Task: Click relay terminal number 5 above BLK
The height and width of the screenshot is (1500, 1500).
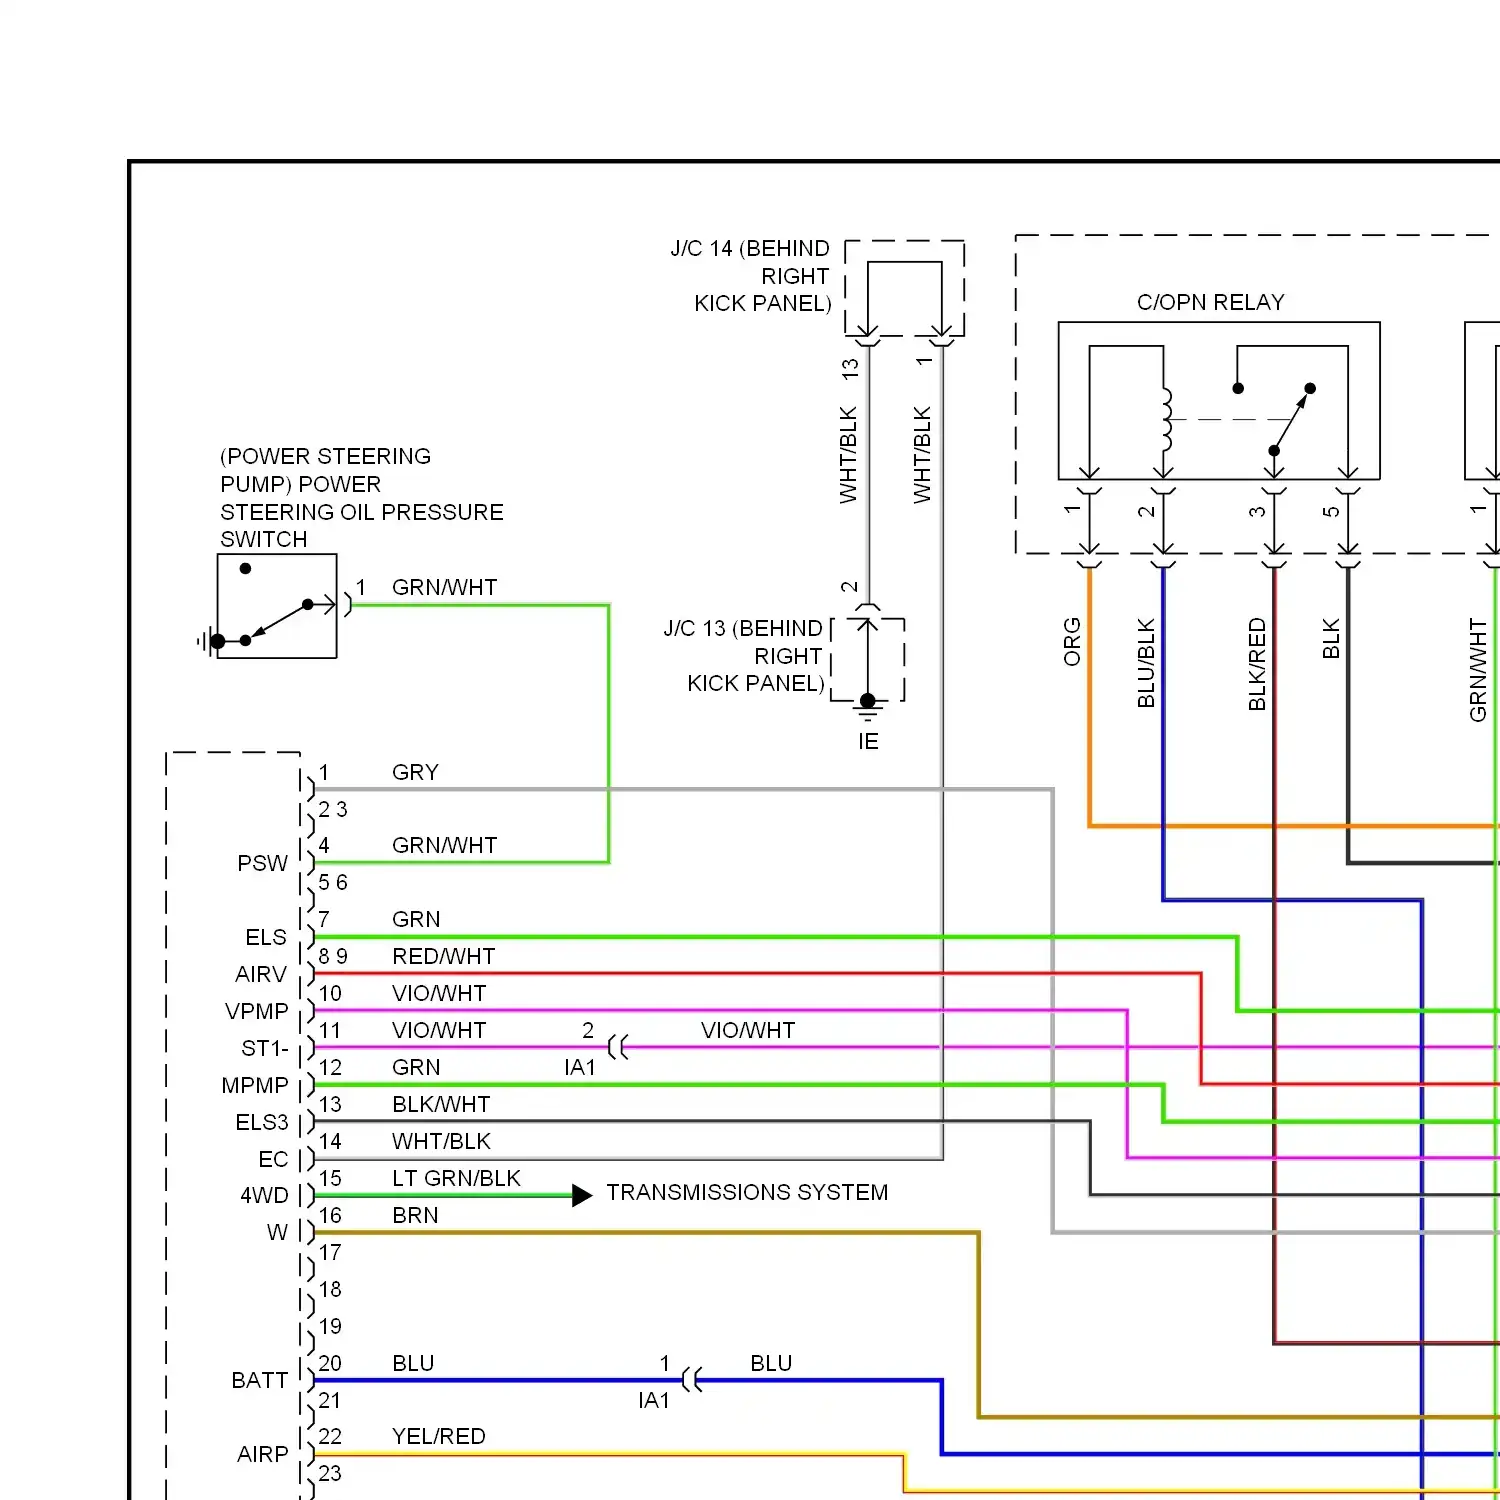Action: pyautogui.click(x=1331, y=511)
